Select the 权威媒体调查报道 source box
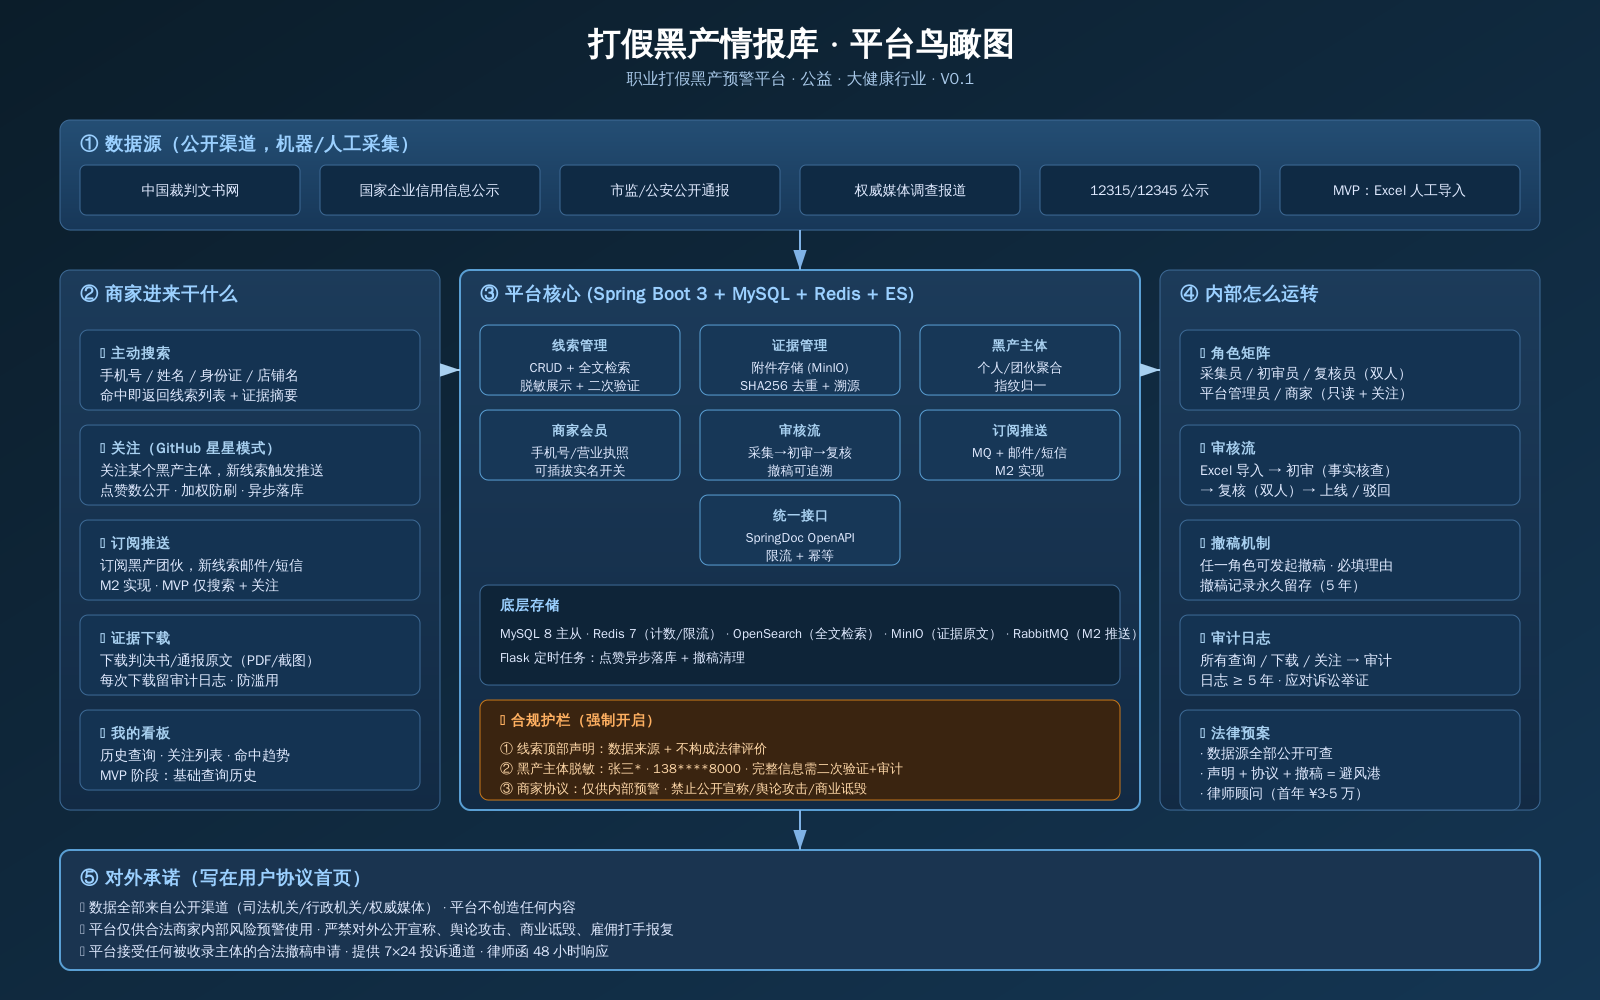Viewport: 1600px width, 1000px height. 910,190
